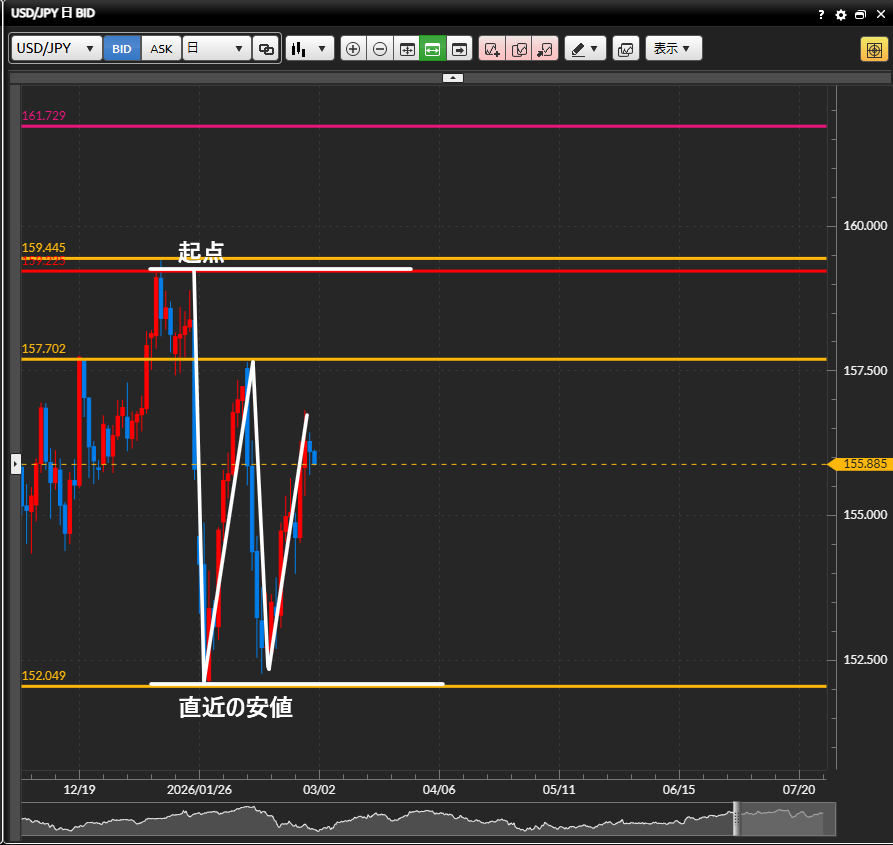The image size is (893, 845).
Task: Open the drawing pen tool menu
Action: [x=585, y=48]
